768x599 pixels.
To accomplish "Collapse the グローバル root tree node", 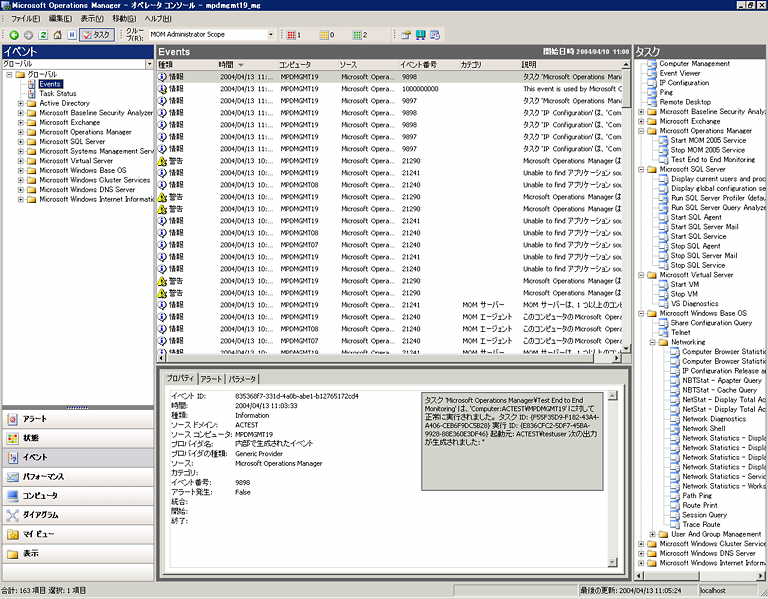I will pos(9,75).
